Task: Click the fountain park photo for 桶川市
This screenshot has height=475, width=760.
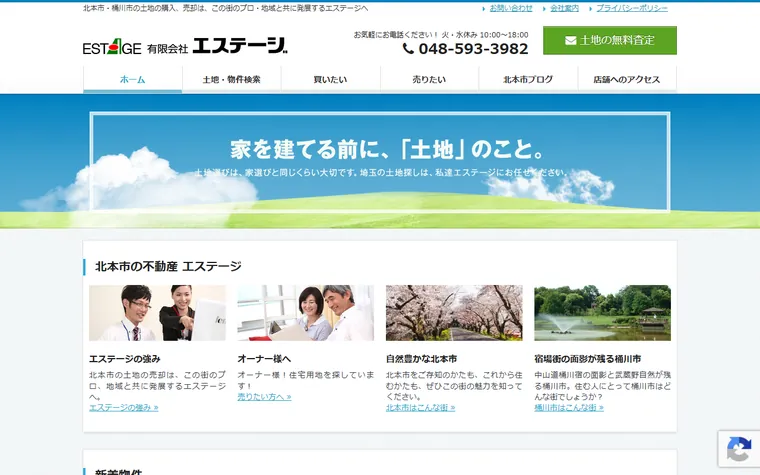Action: point(602,313)
